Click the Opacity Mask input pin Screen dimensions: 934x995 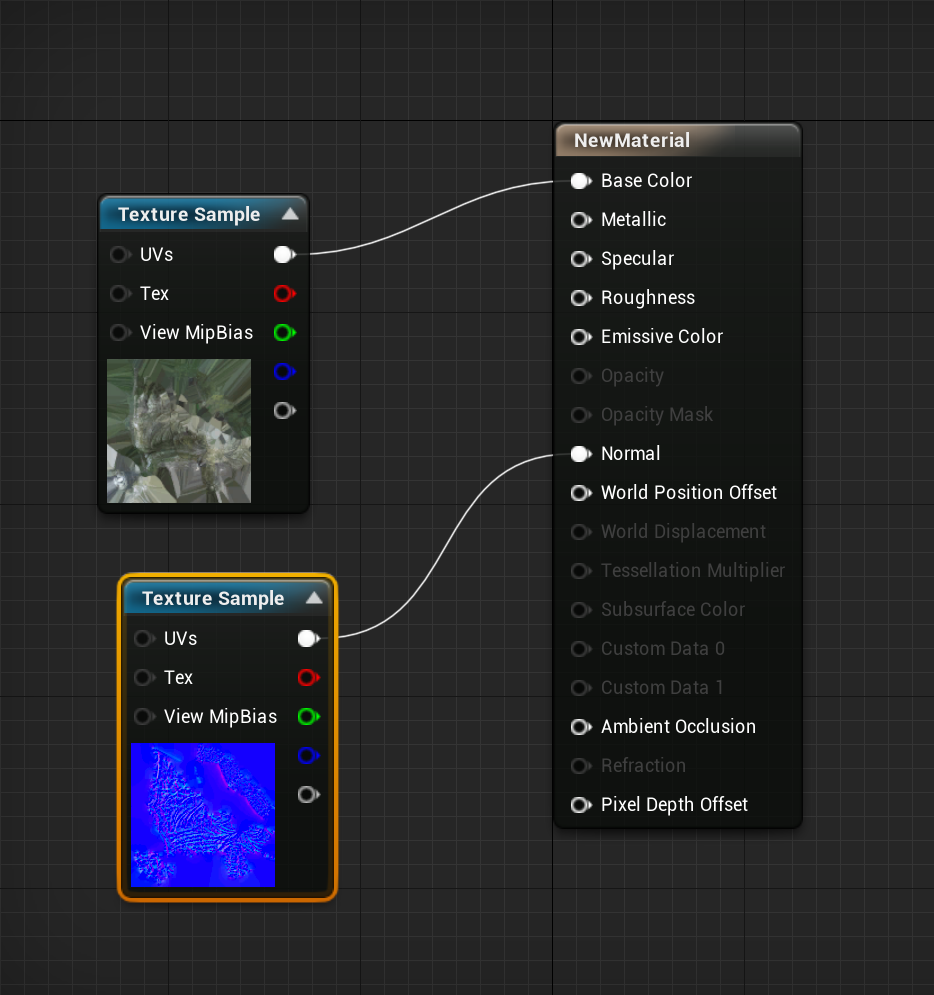581,415
